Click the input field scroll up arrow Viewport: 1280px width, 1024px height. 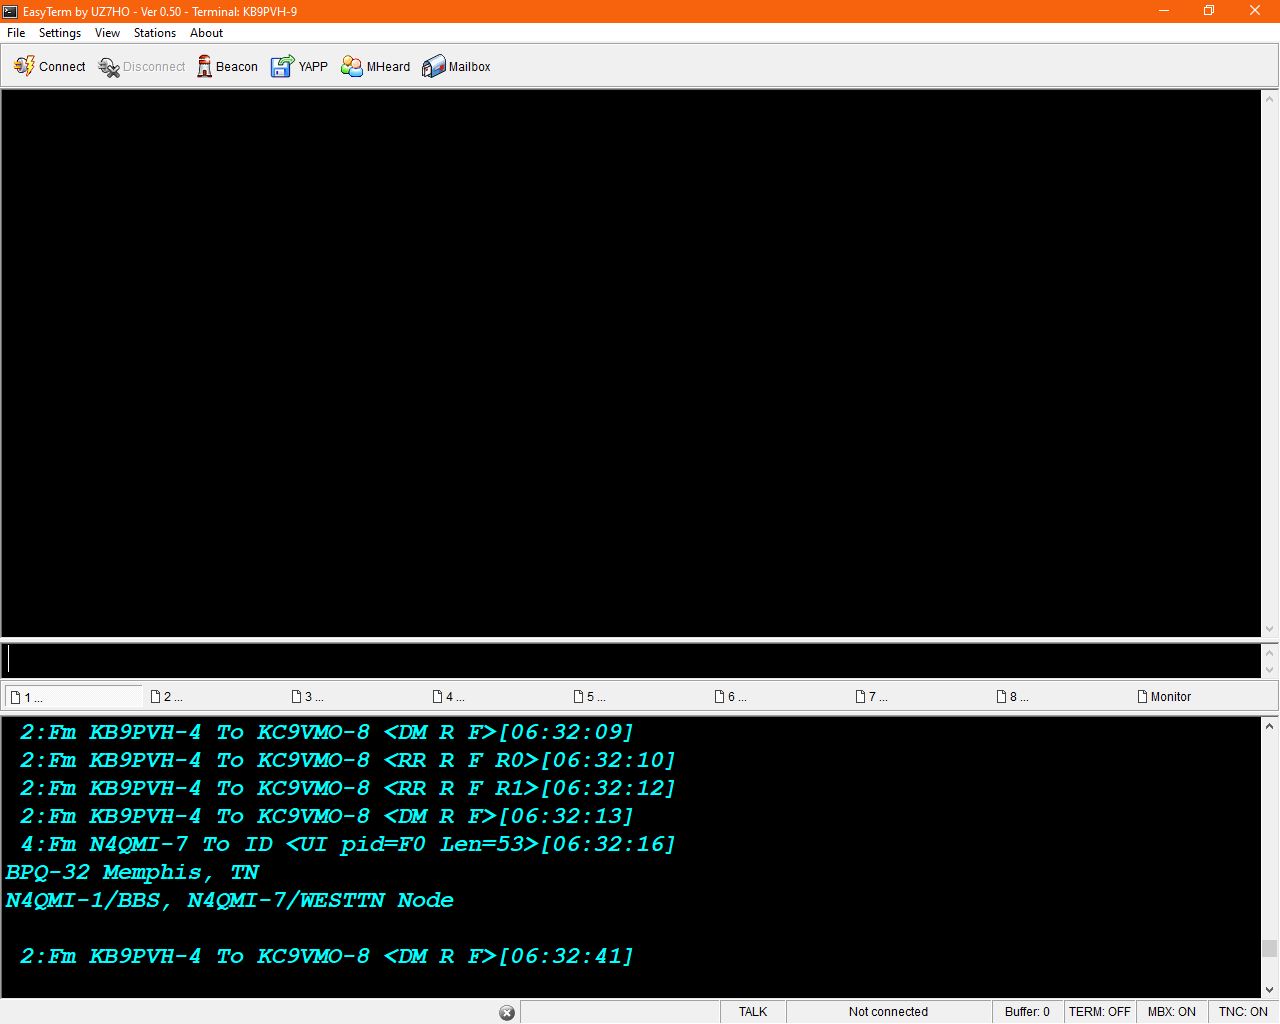point(1269,652)
